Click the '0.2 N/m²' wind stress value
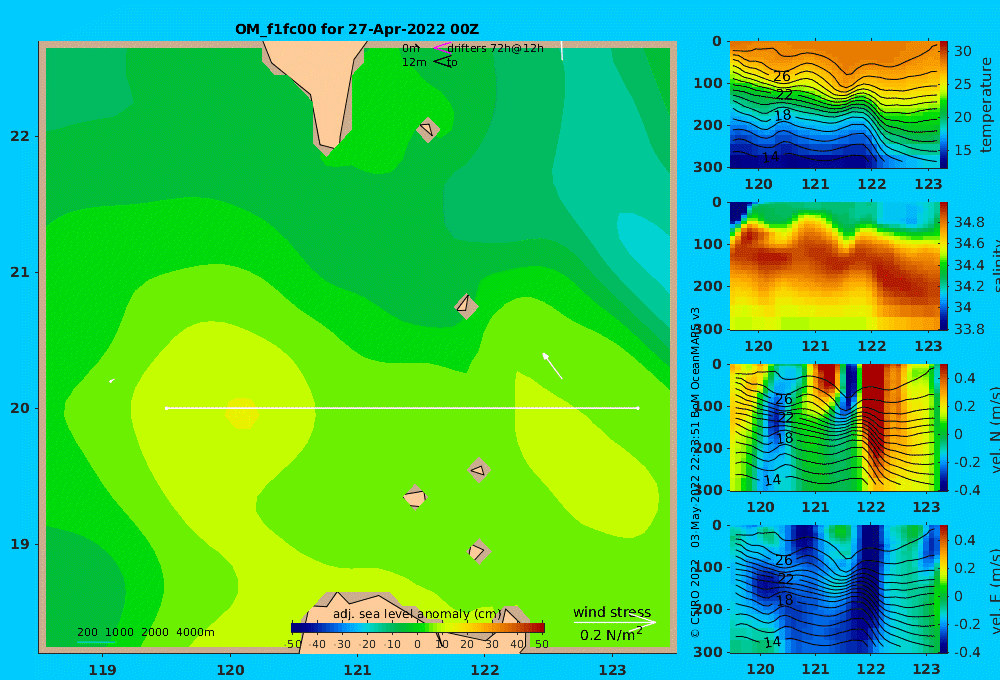 click(x=611, y=635)
